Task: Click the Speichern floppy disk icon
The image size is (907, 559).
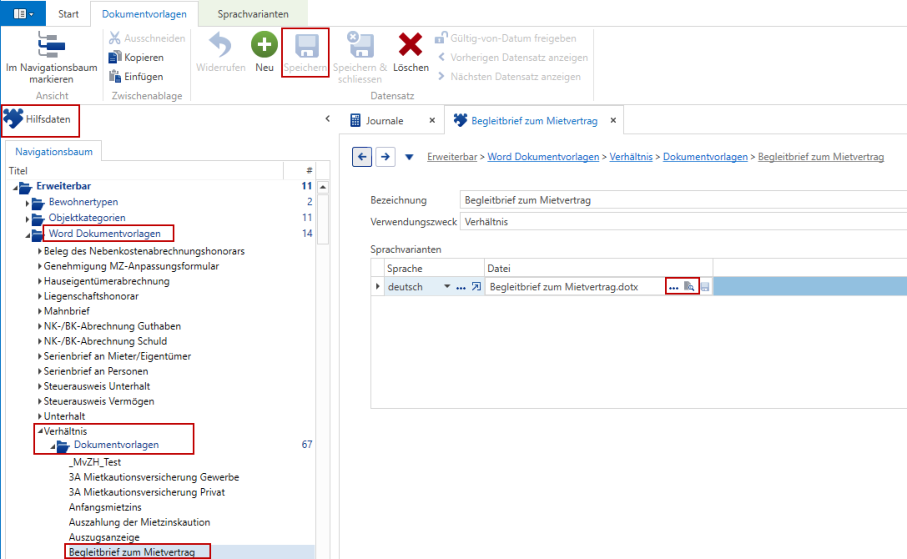Action: coord(307,46)
